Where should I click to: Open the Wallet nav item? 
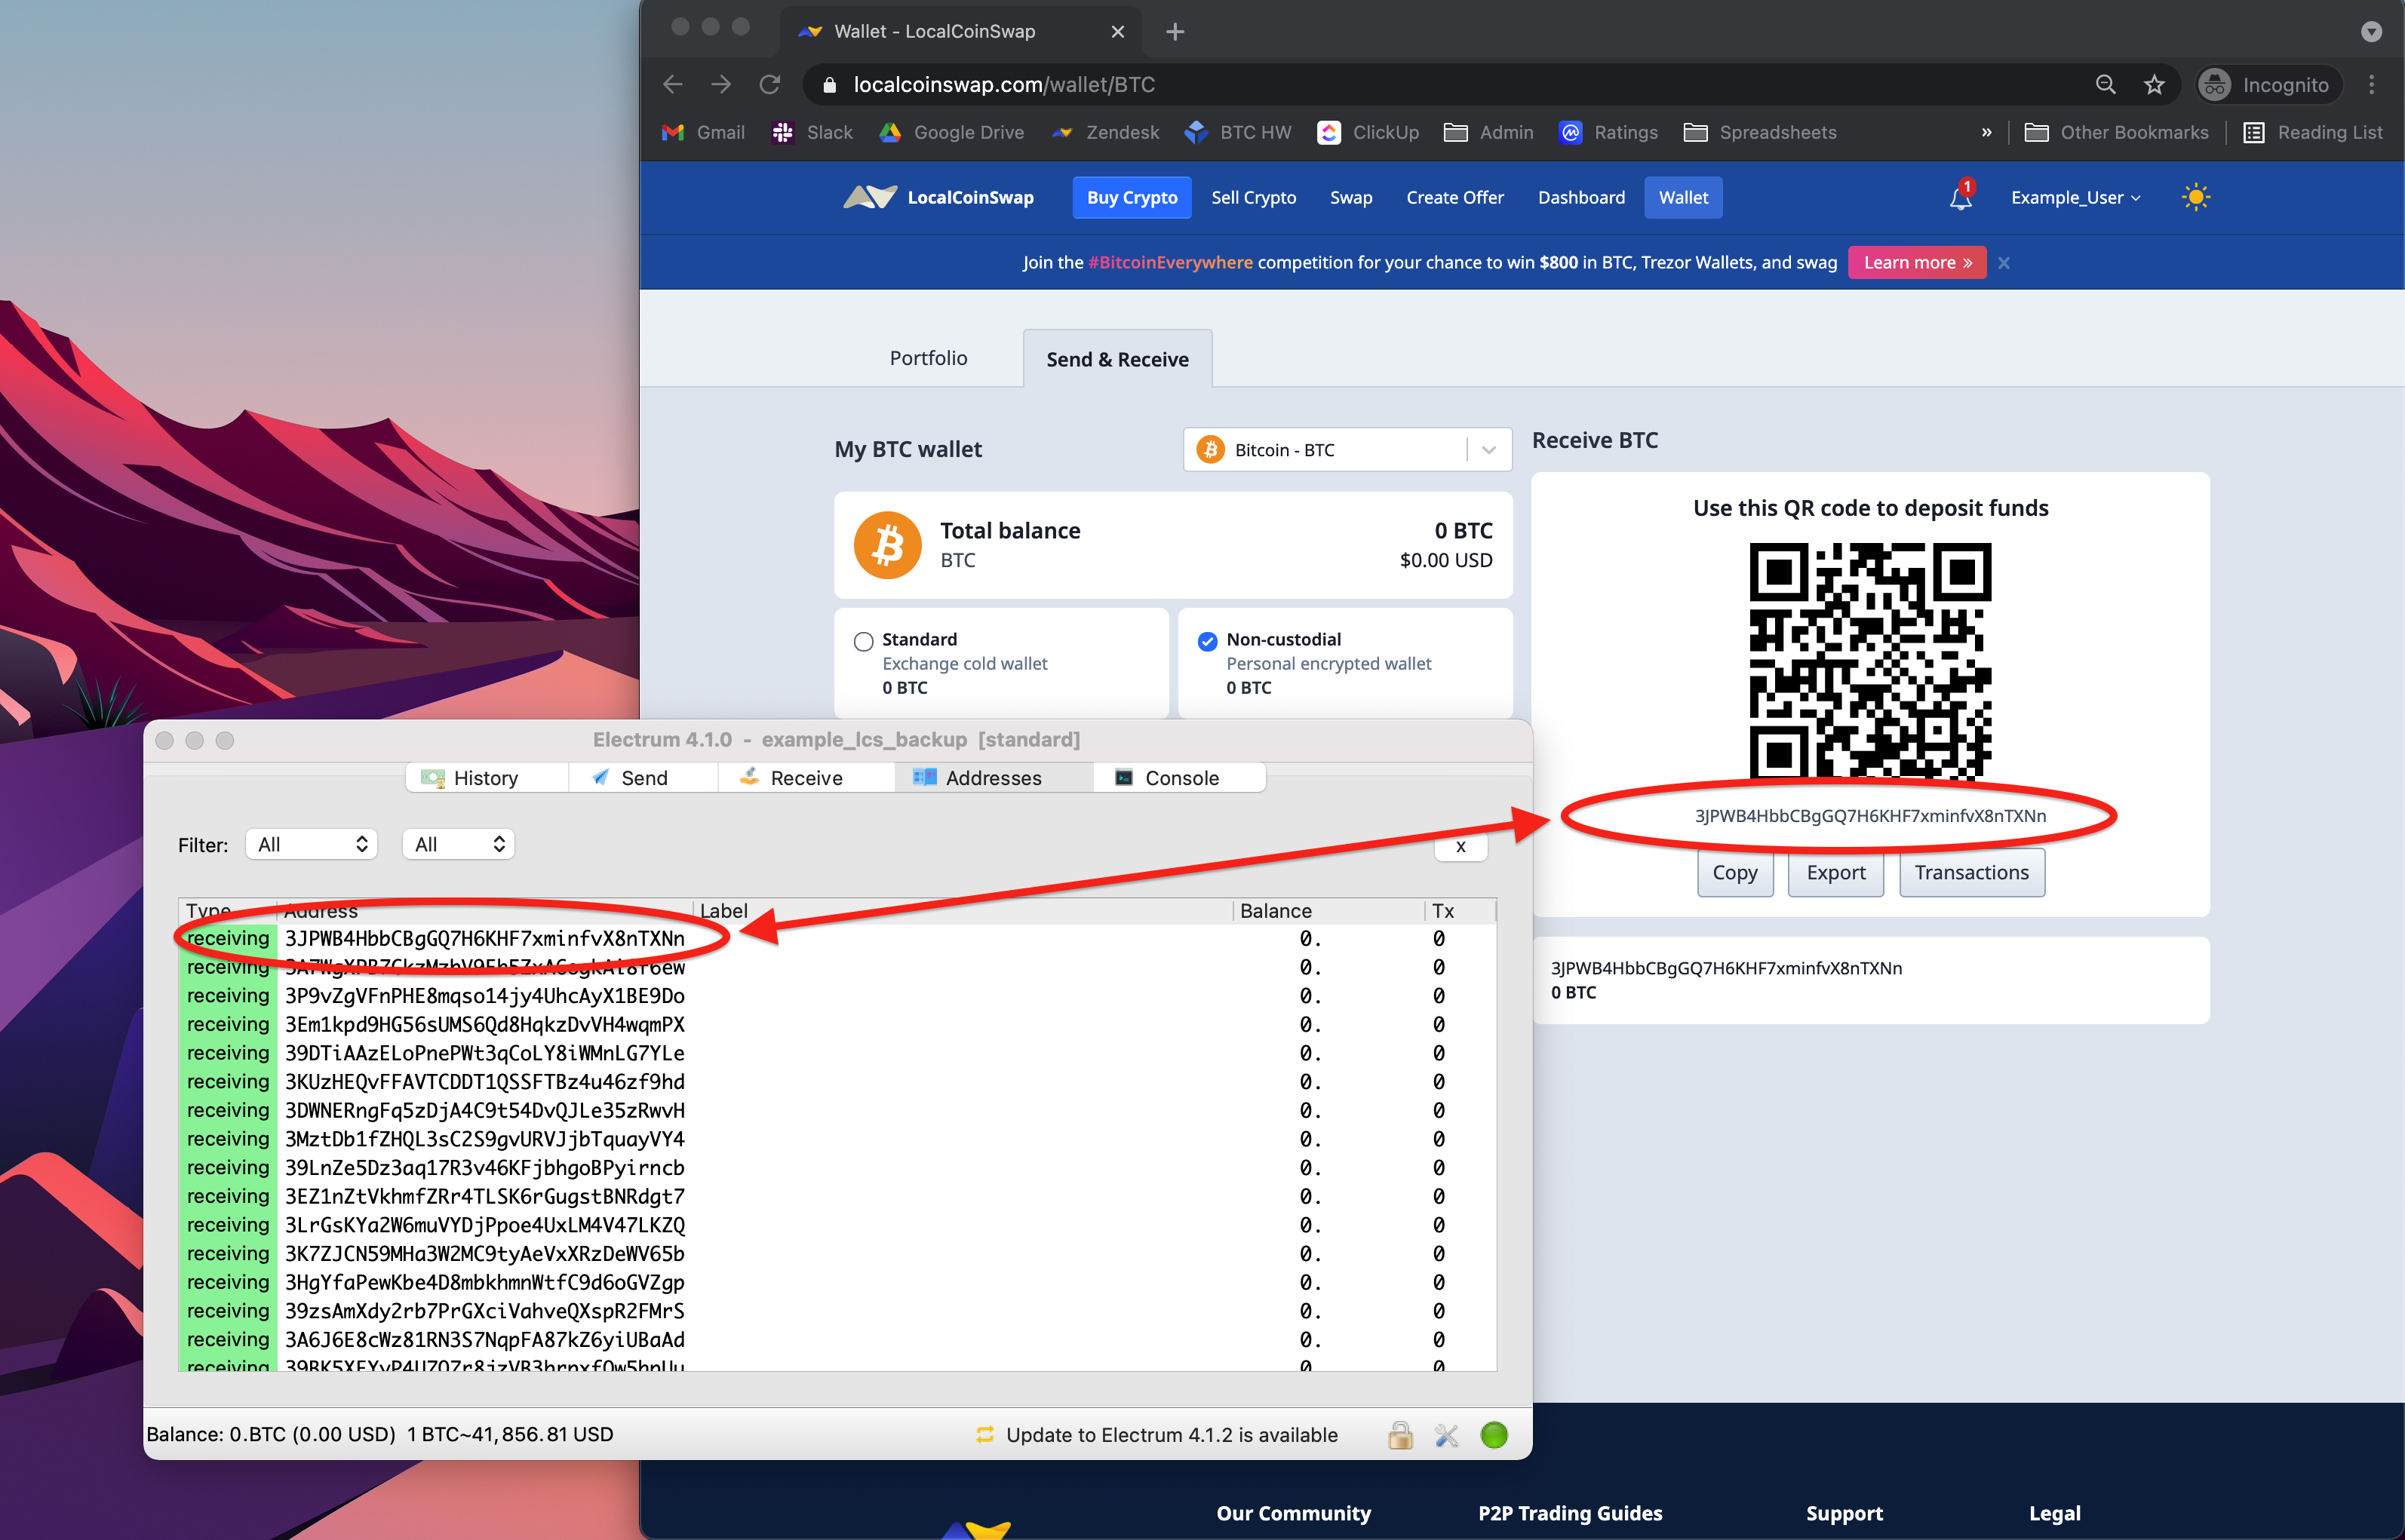tap(1683, 197)
